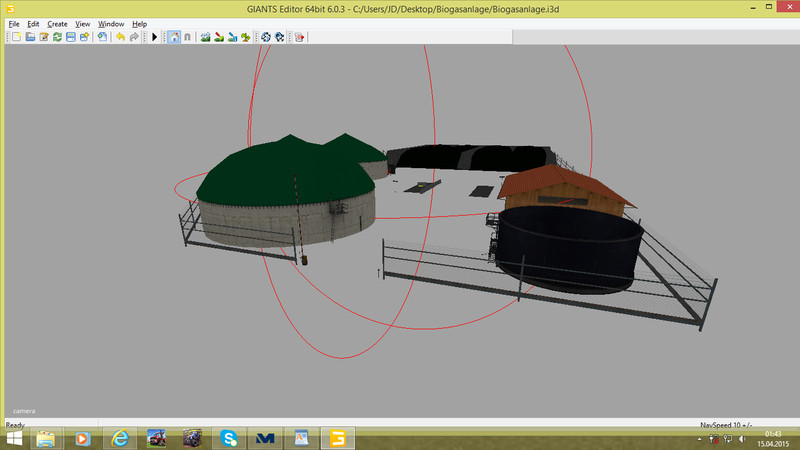
Task: Select the terrain tool icon with red brush
Action: (x=219, y=37)
